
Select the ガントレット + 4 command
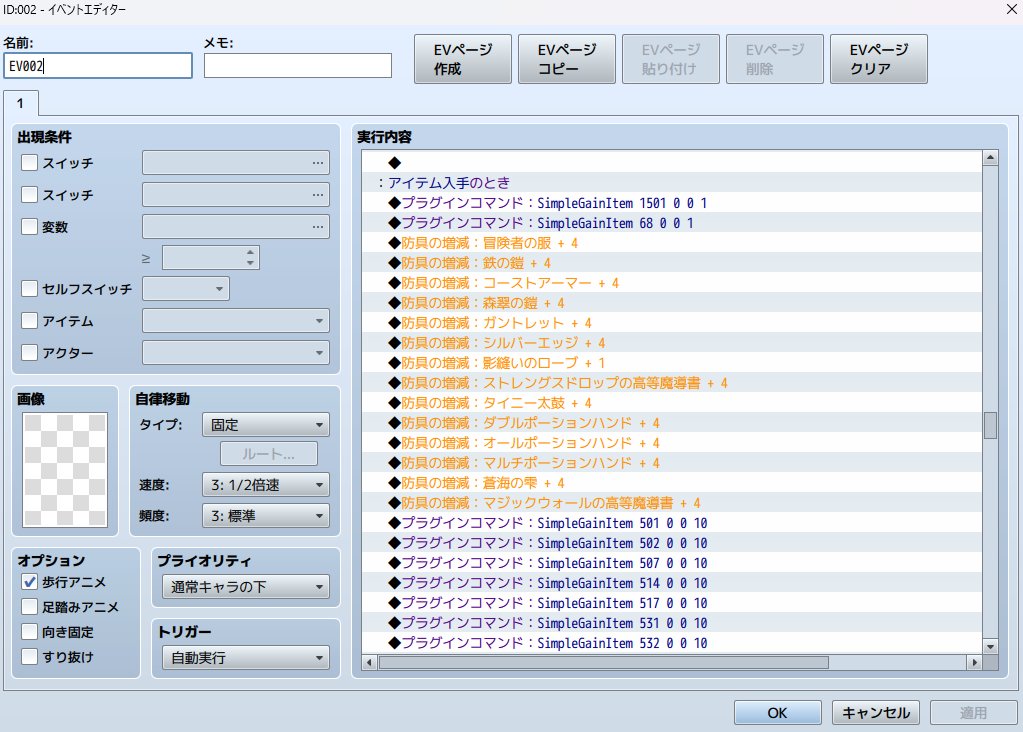coord(671,323)
